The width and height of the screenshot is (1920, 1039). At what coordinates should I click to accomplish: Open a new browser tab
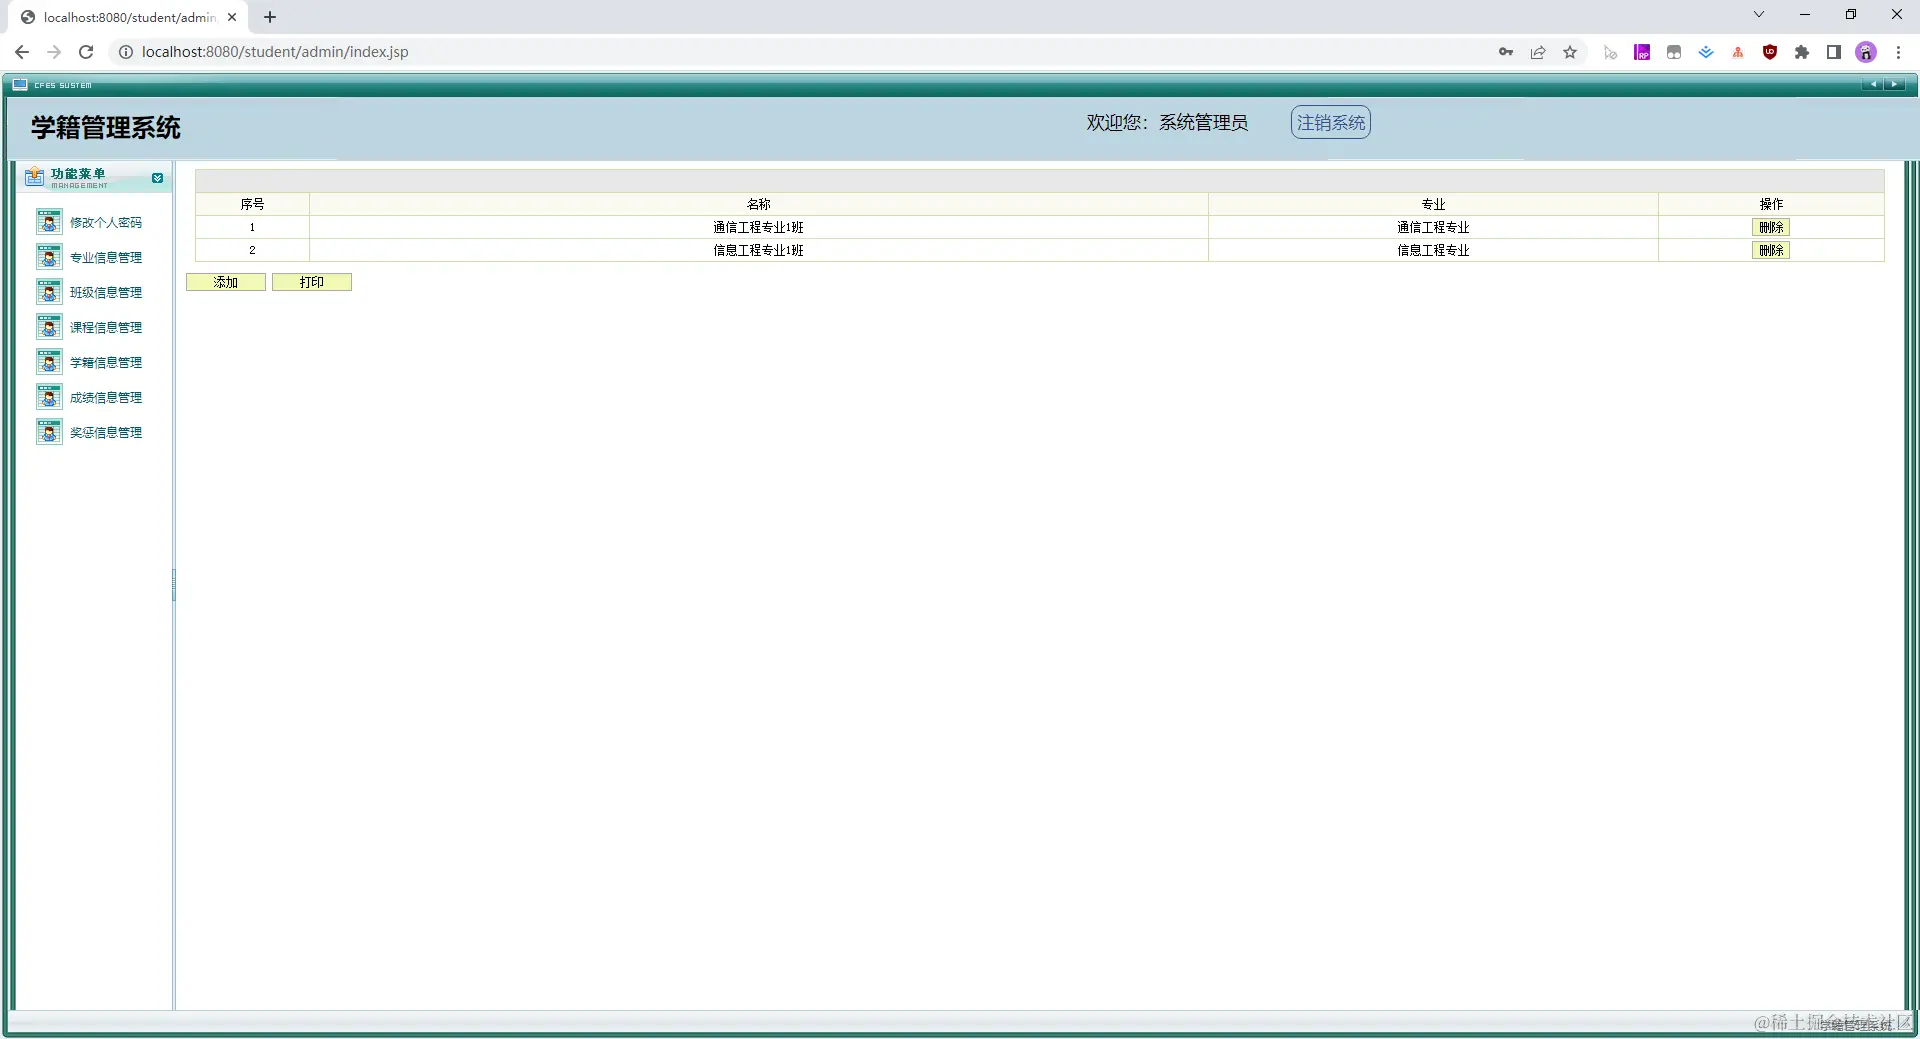(270, 17)
